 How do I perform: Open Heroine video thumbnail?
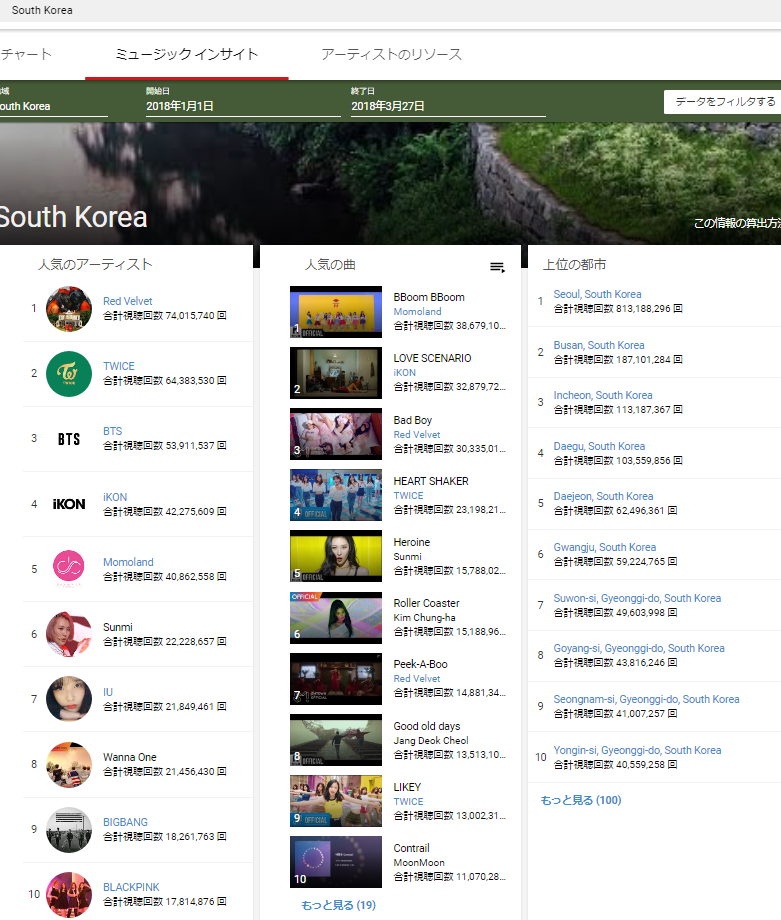[x=336, y=556]
